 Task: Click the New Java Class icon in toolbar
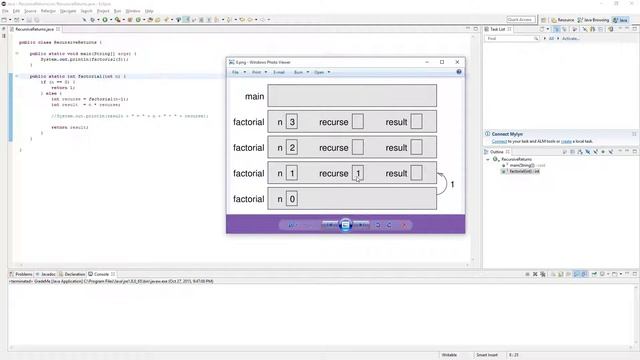point(138,20)
